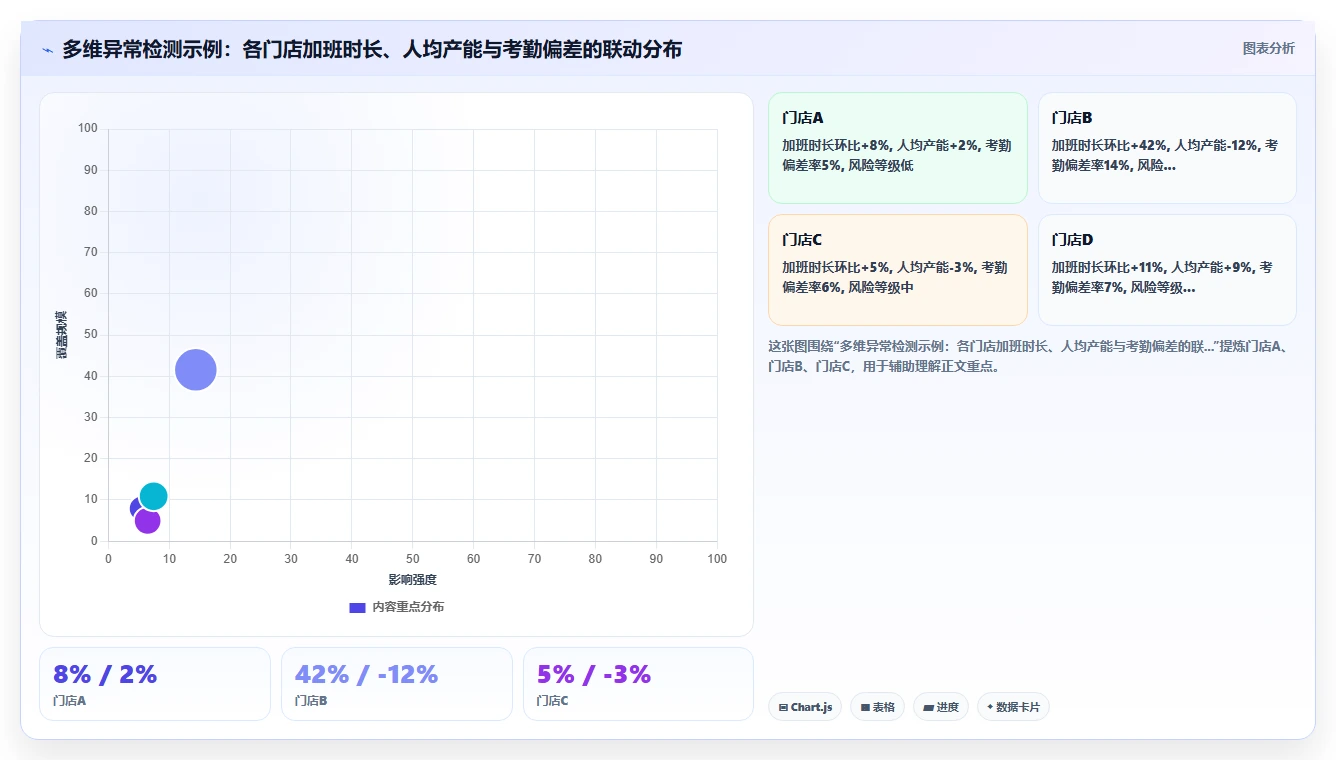Click the legend color swatch for 内容重点分布

pyautogui.click(x=357, y=607)
